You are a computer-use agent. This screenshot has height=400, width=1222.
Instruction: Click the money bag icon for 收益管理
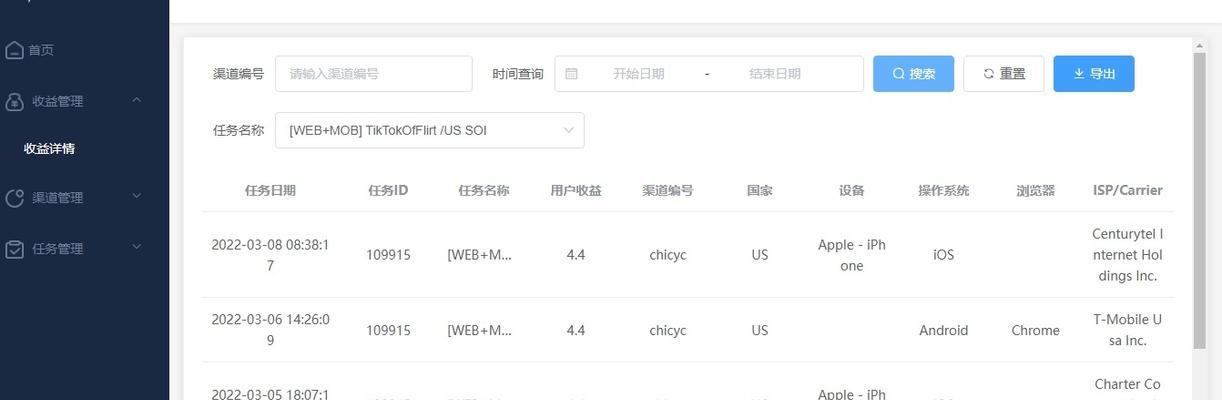pyautogui.click(x=15, y=101)
